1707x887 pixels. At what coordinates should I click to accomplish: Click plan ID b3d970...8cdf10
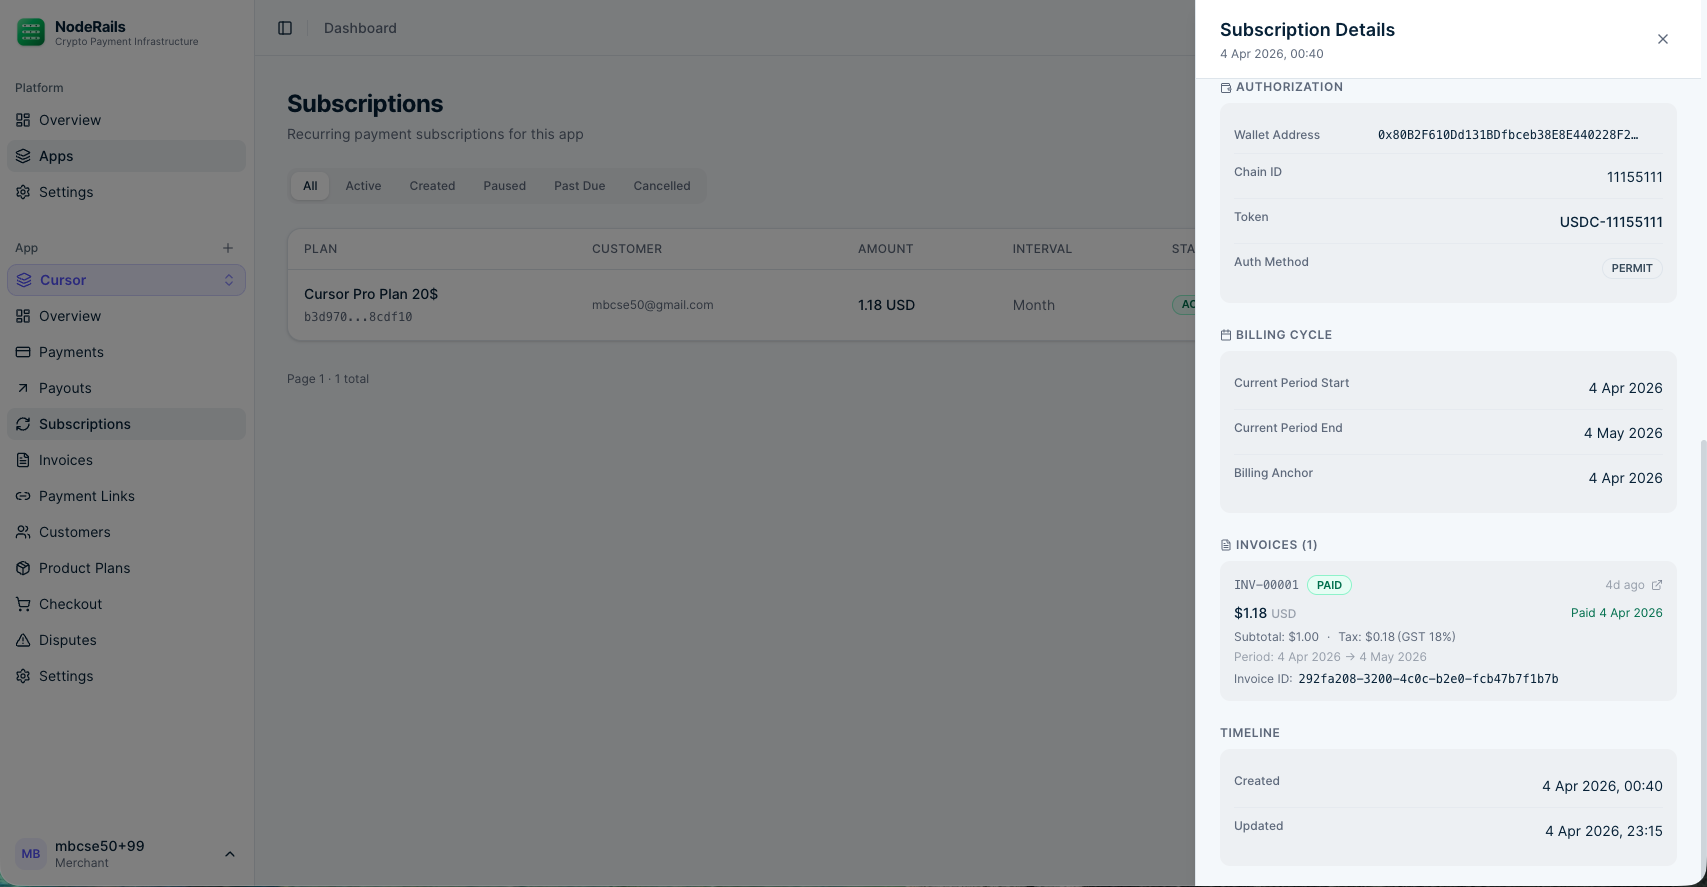click(358, 317)
